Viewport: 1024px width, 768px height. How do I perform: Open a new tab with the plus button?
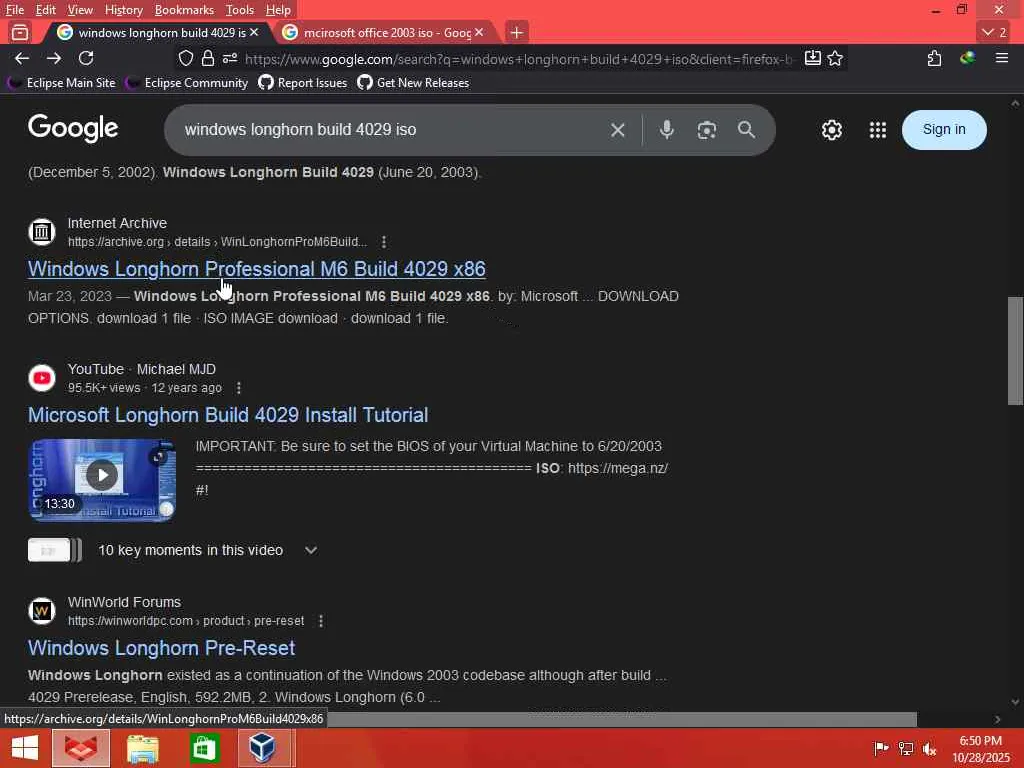[x=517, y=32]
